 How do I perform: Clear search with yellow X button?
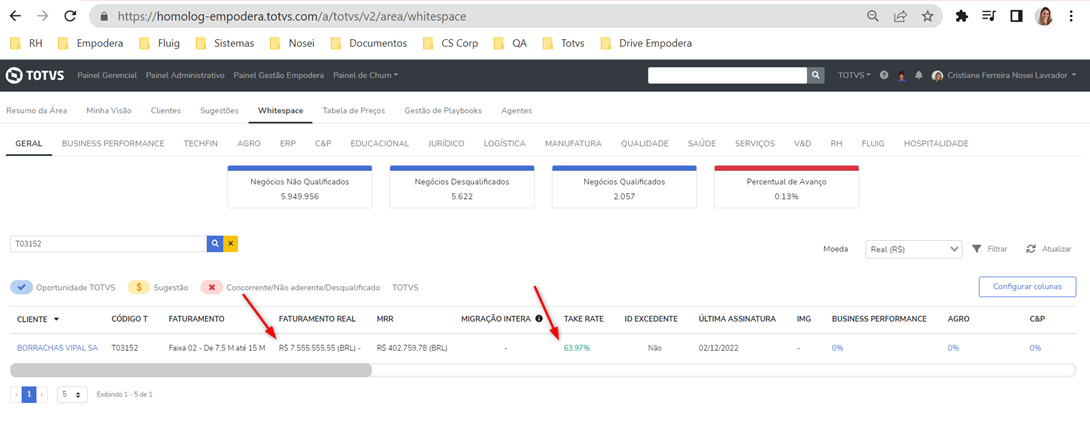pyautogui.click(x=231, y=244)
